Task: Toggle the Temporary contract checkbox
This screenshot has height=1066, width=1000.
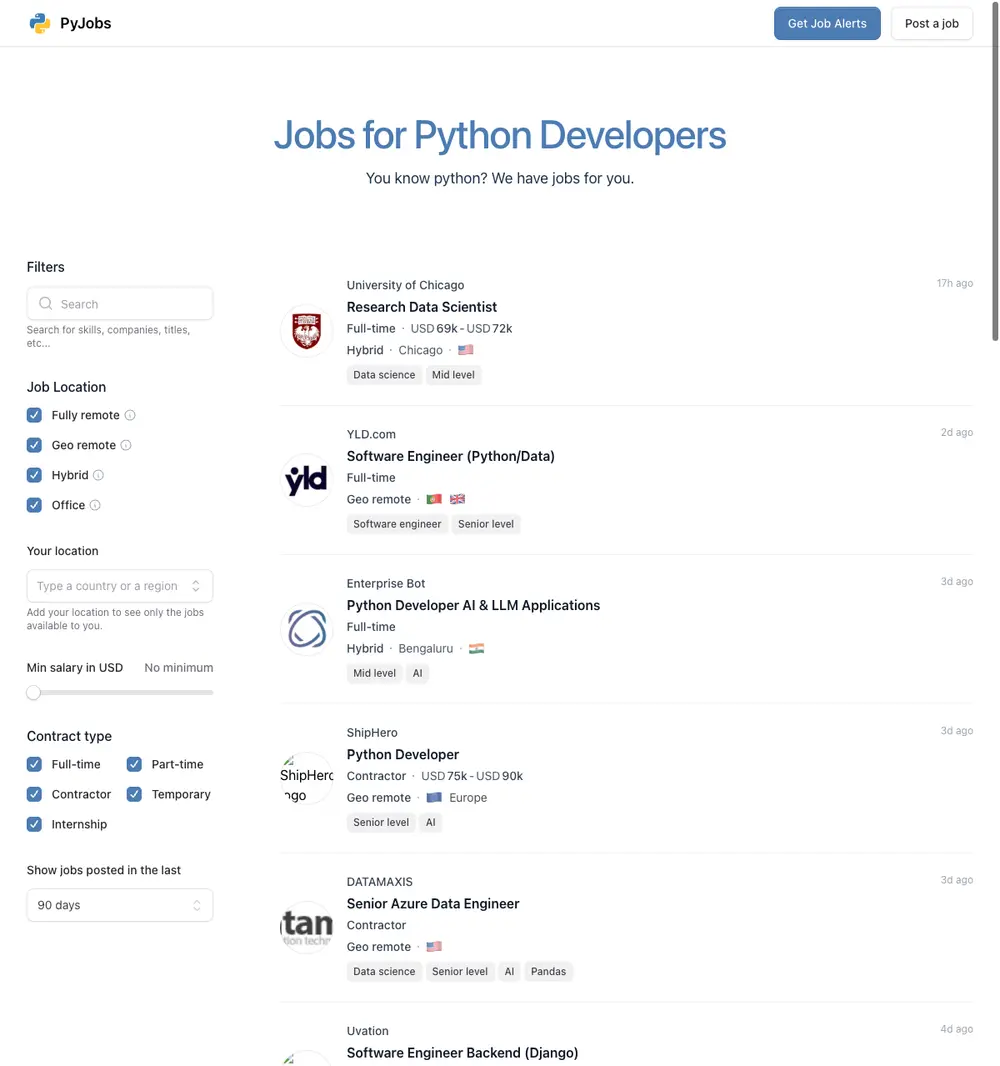Action: tap(134, 794)
